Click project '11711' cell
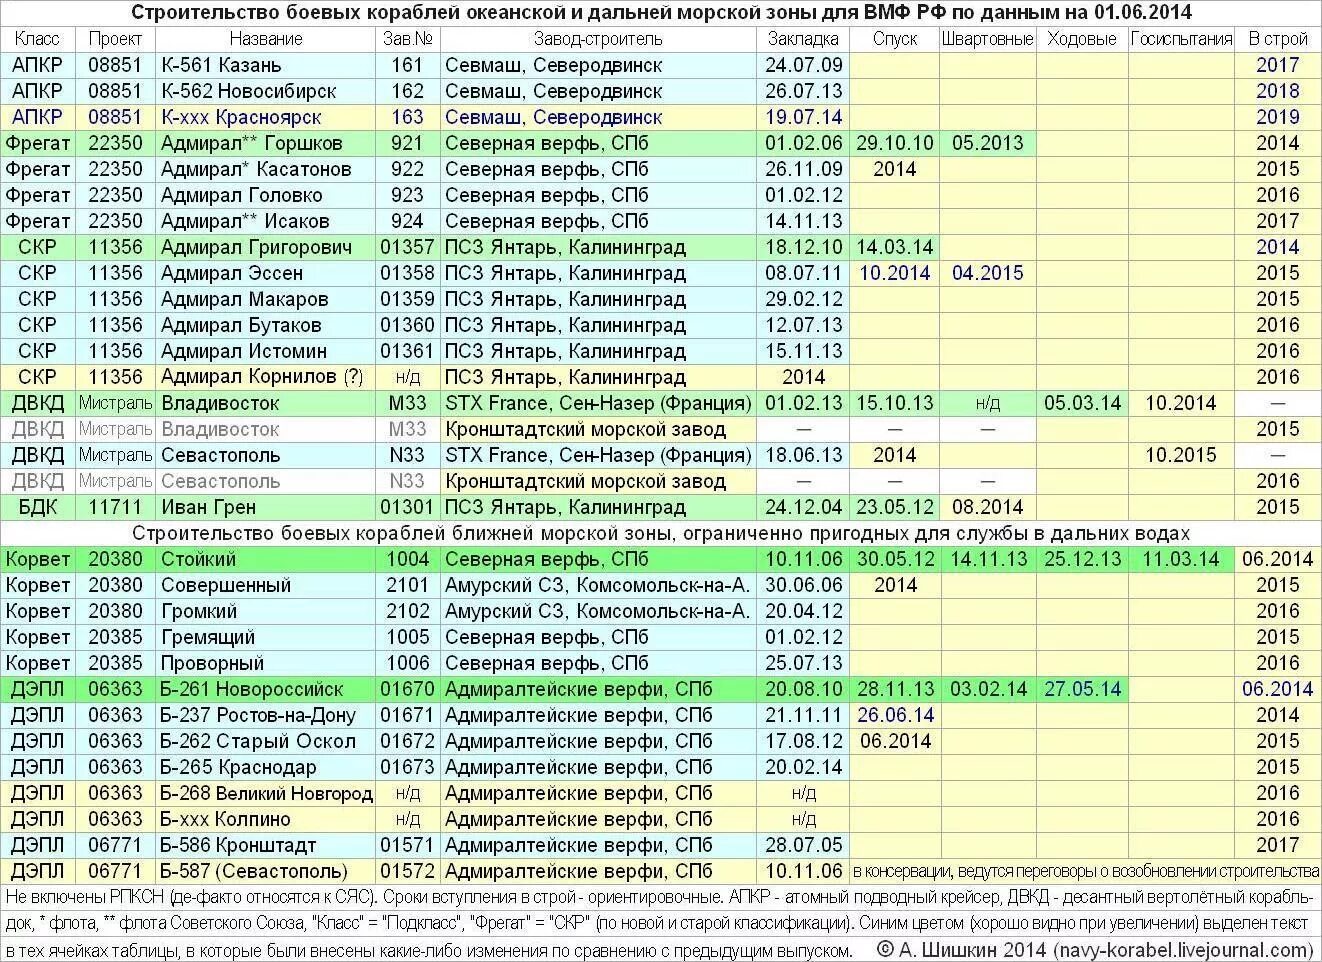The image size is (1322, 962). pyautogui.click(x=115, y=507)
